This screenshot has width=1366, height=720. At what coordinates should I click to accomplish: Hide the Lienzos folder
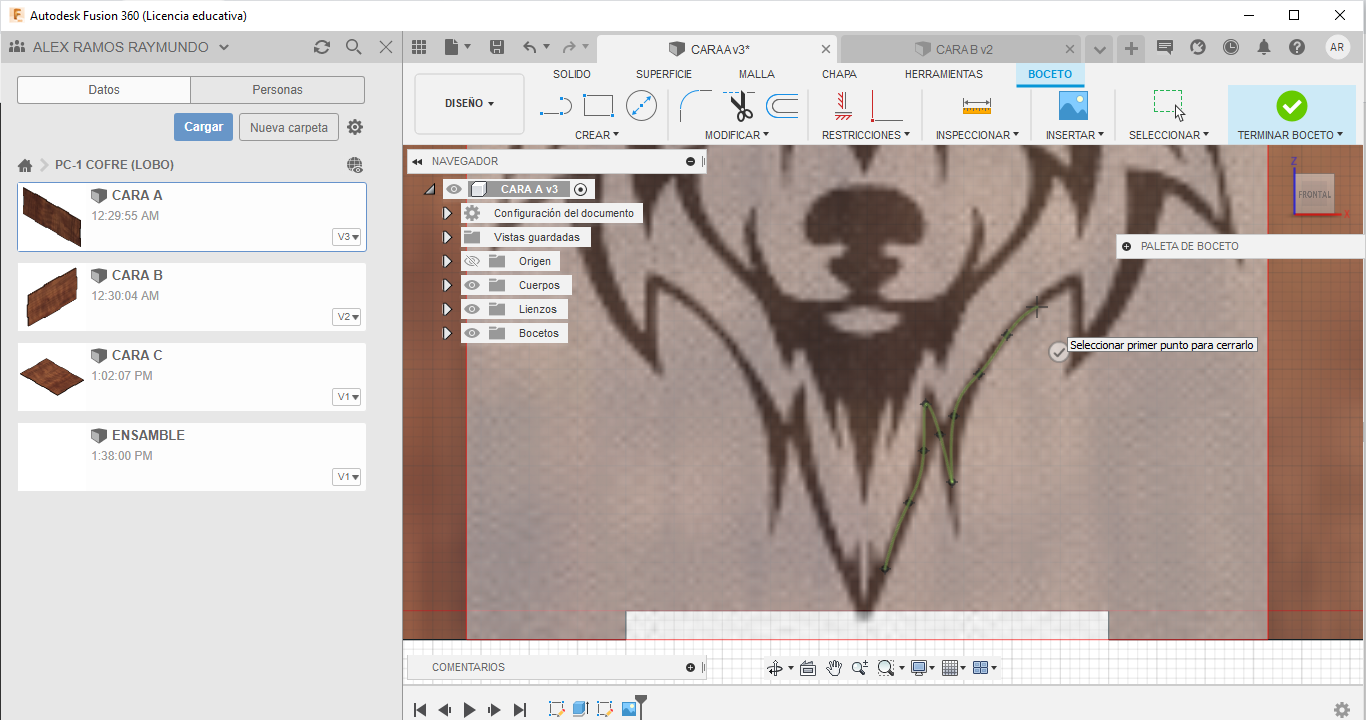click(473, 309)
